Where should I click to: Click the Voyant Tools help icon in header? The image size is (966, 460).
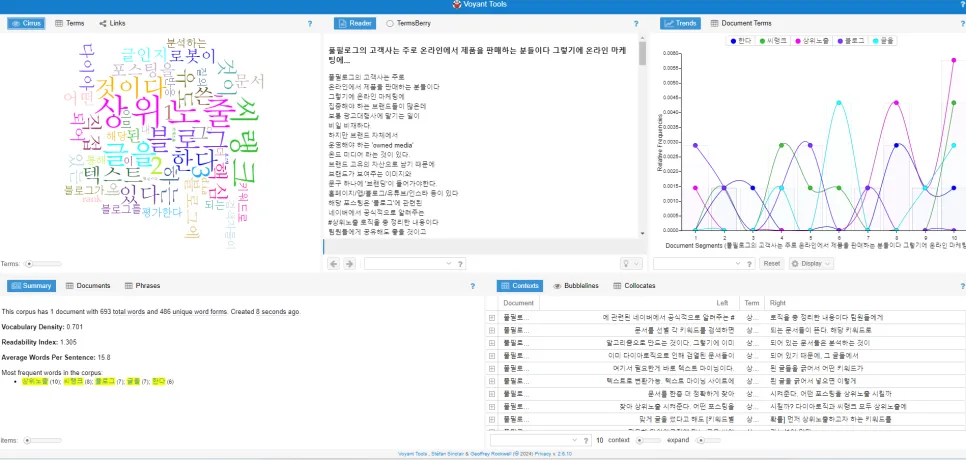coord(962,4)
